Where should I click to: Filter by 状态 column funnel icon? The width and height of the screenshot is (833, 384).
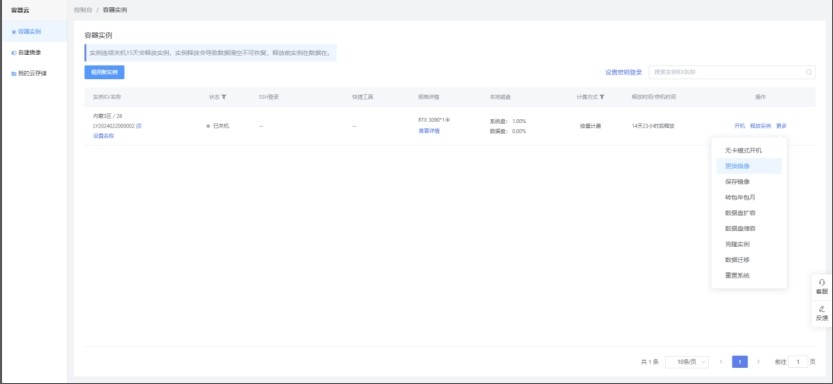pos(224,97)
